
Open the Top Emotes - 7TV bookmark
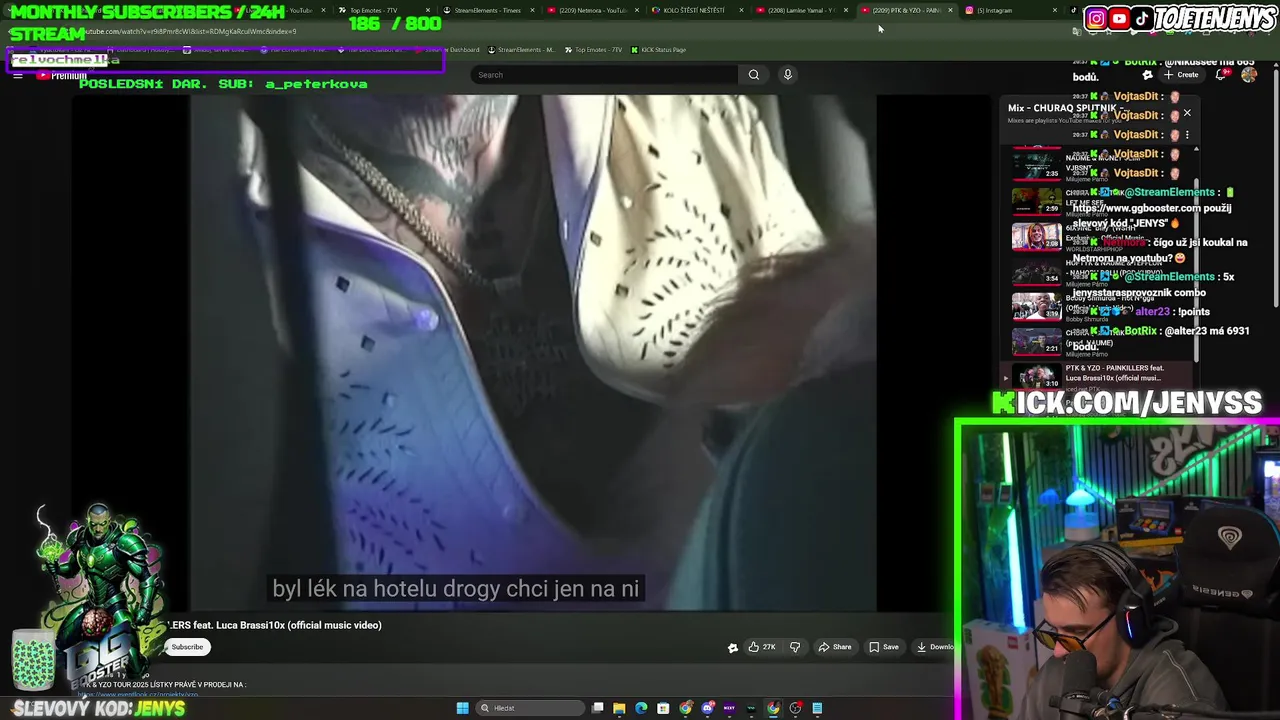(x=593, y=50)
